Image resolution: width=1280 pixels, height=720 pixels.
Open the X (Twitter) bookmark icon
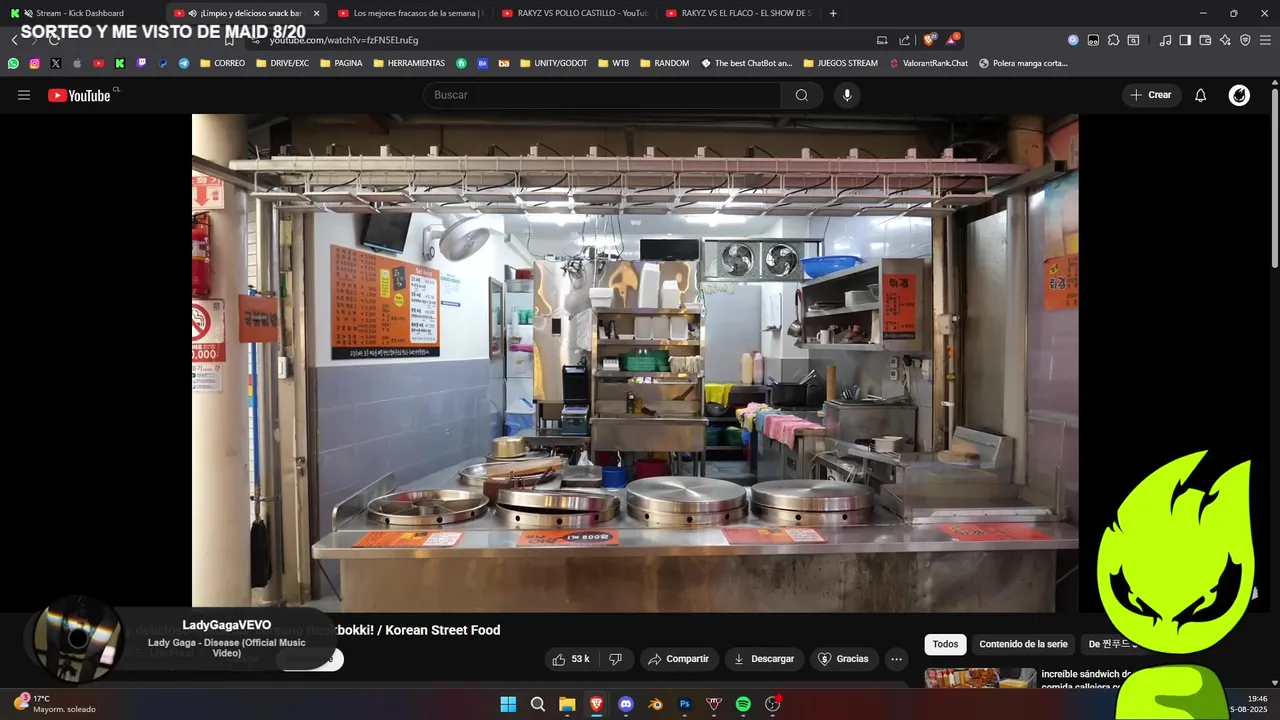coord(55,63)
